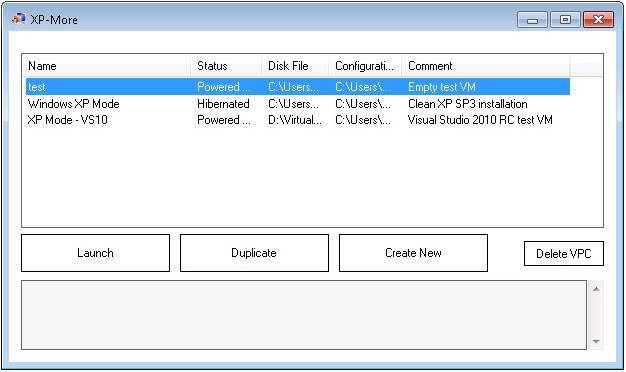The image size is (626, 372).
Task: Sort list by Name column header
Action: (107, 66)
